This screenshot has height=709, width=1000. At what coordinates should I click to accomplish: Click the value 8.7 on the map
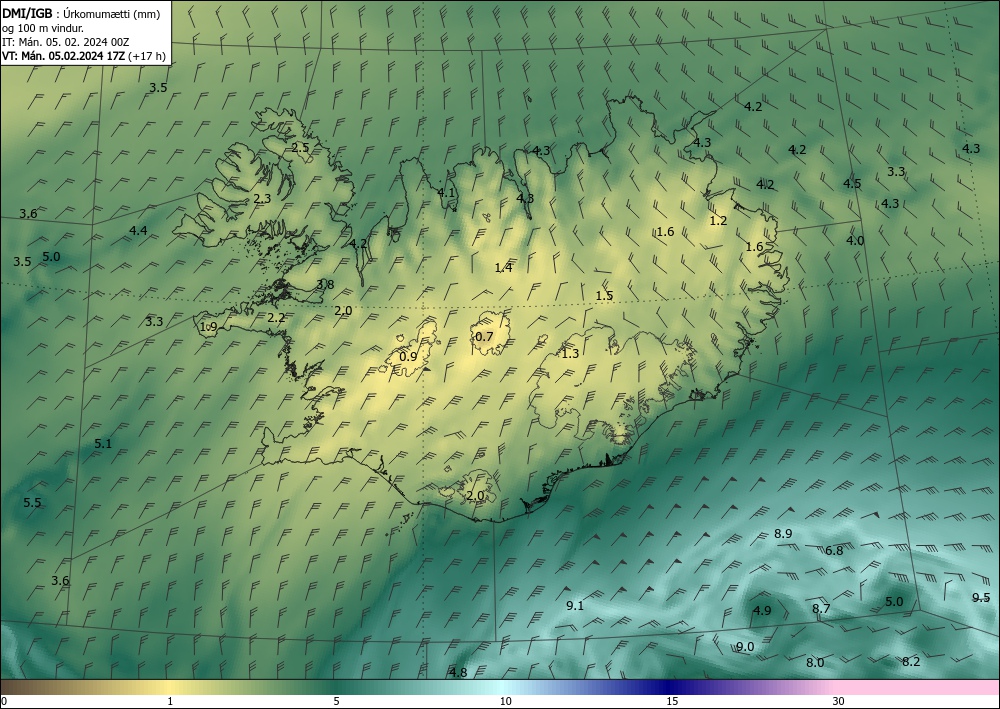point(821,608)
